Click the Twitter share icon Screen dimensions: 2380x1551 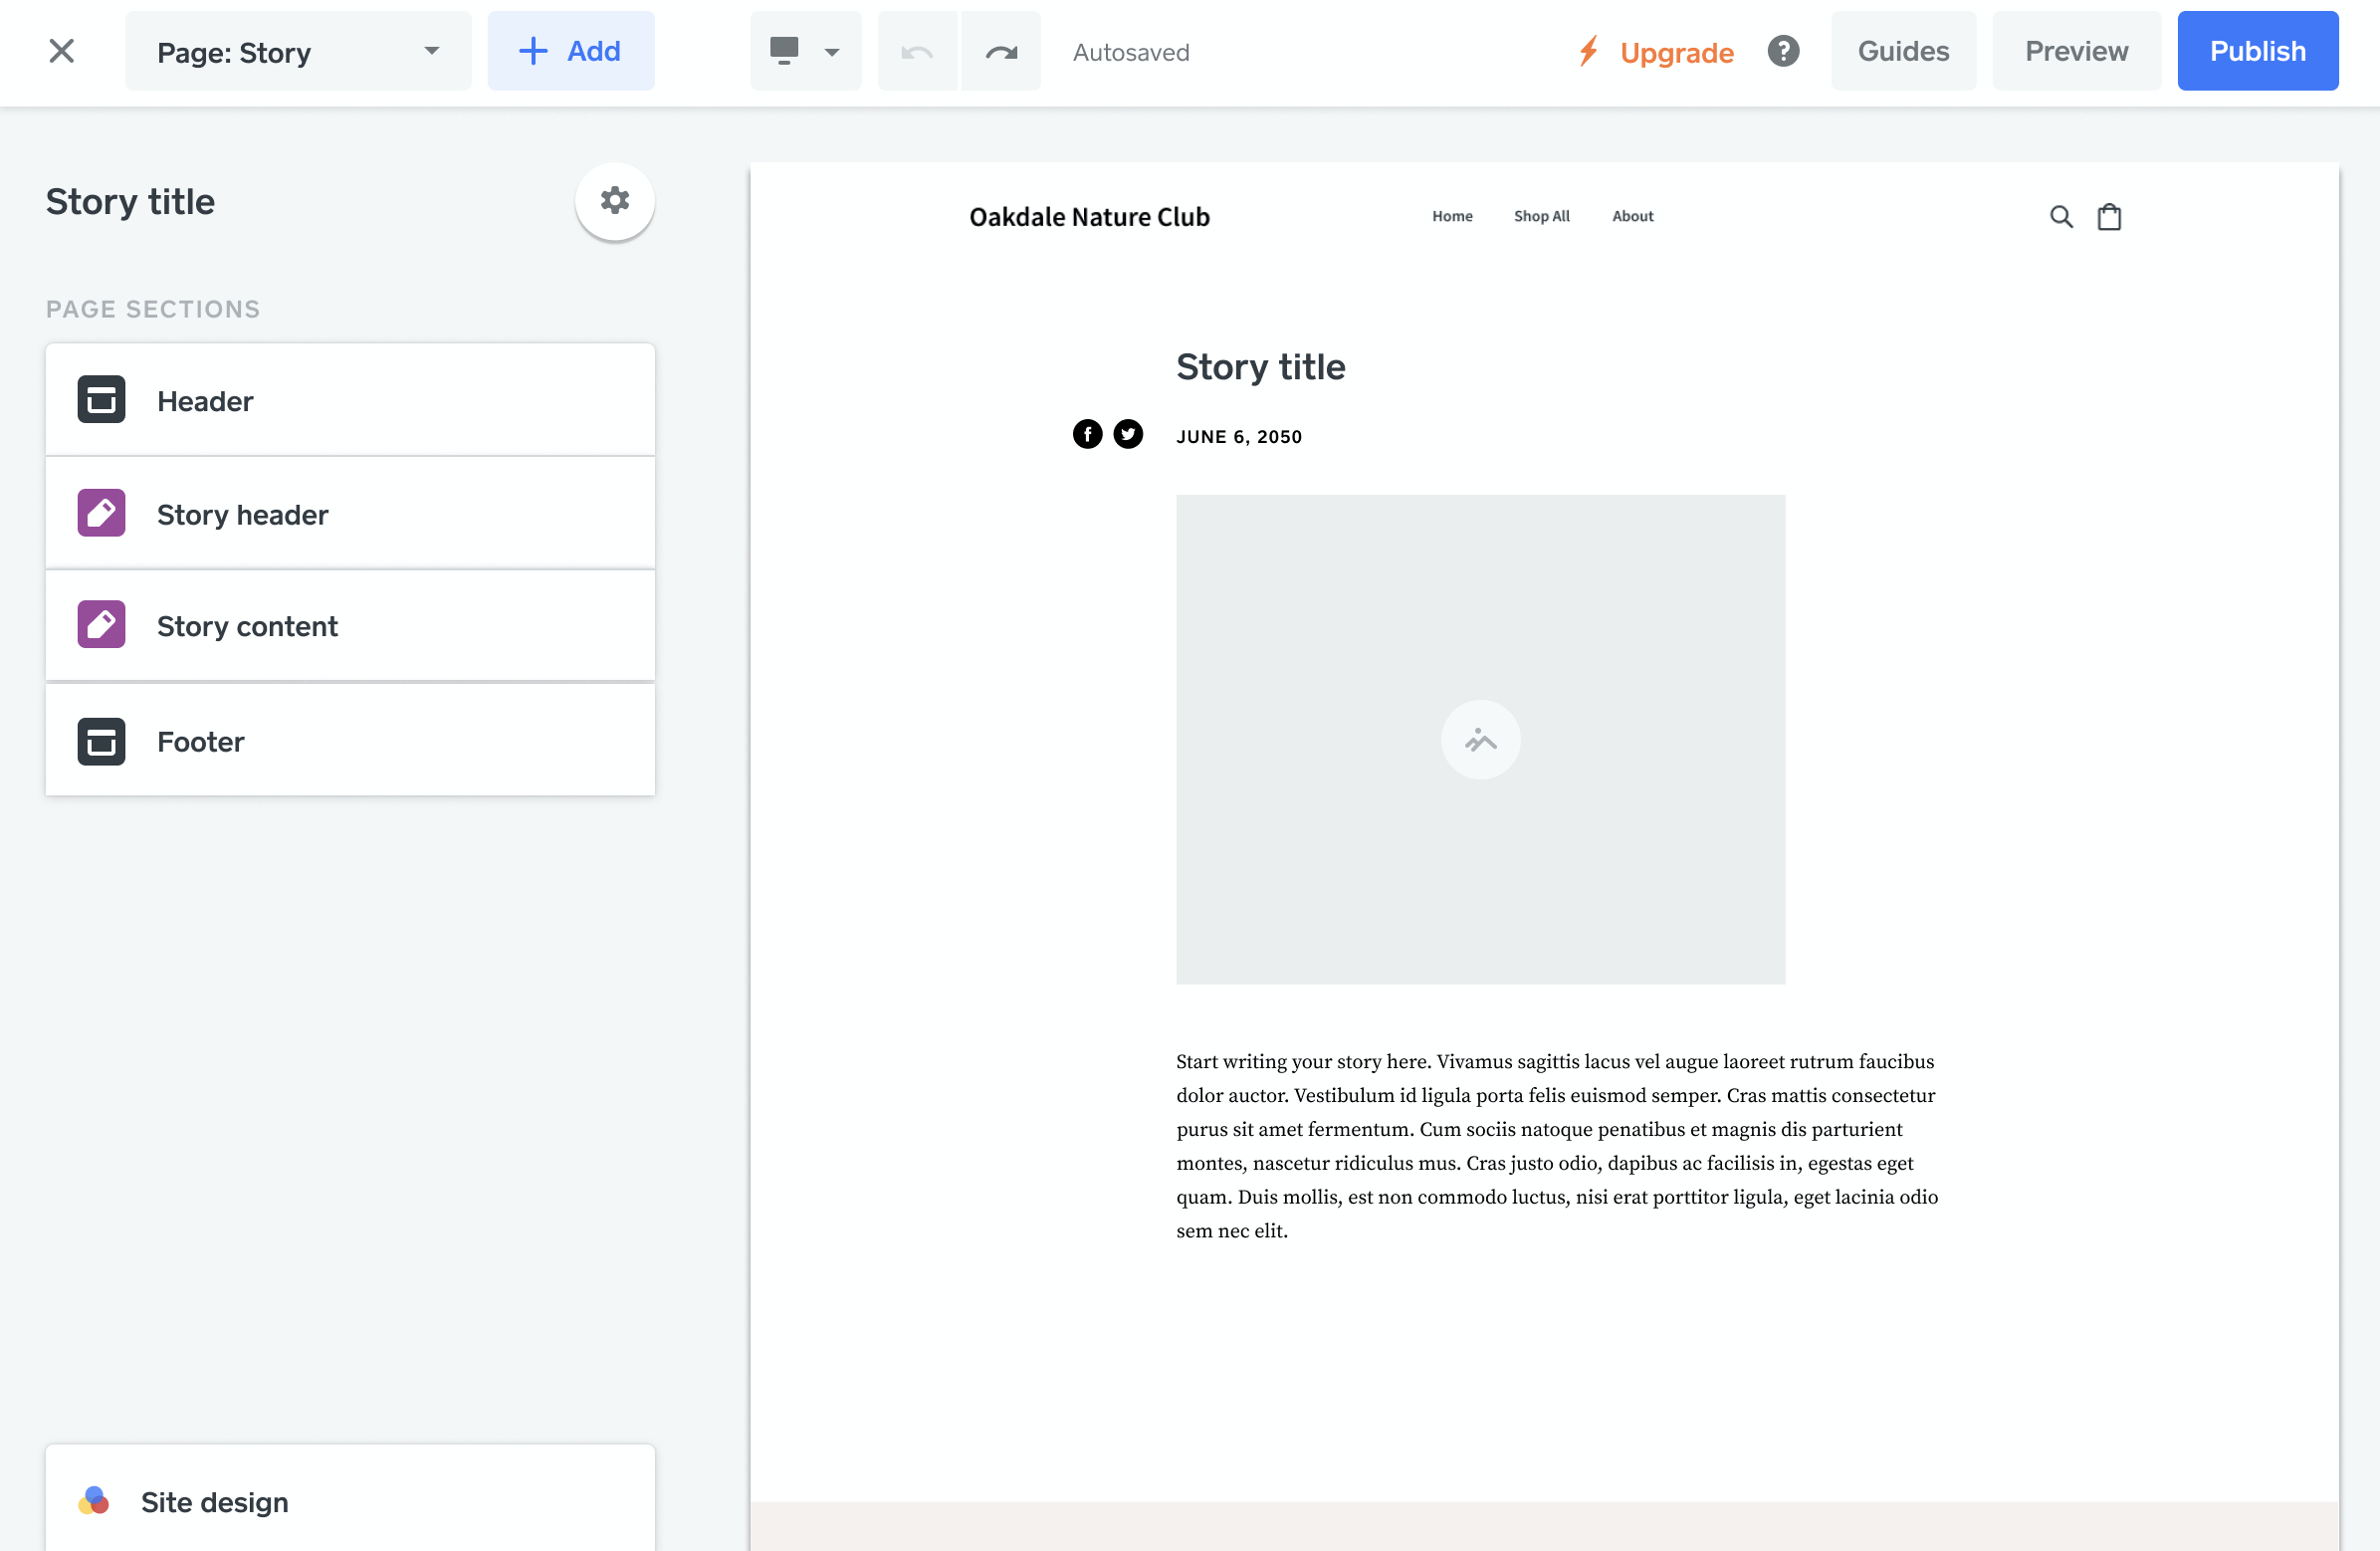[1128, 434]
